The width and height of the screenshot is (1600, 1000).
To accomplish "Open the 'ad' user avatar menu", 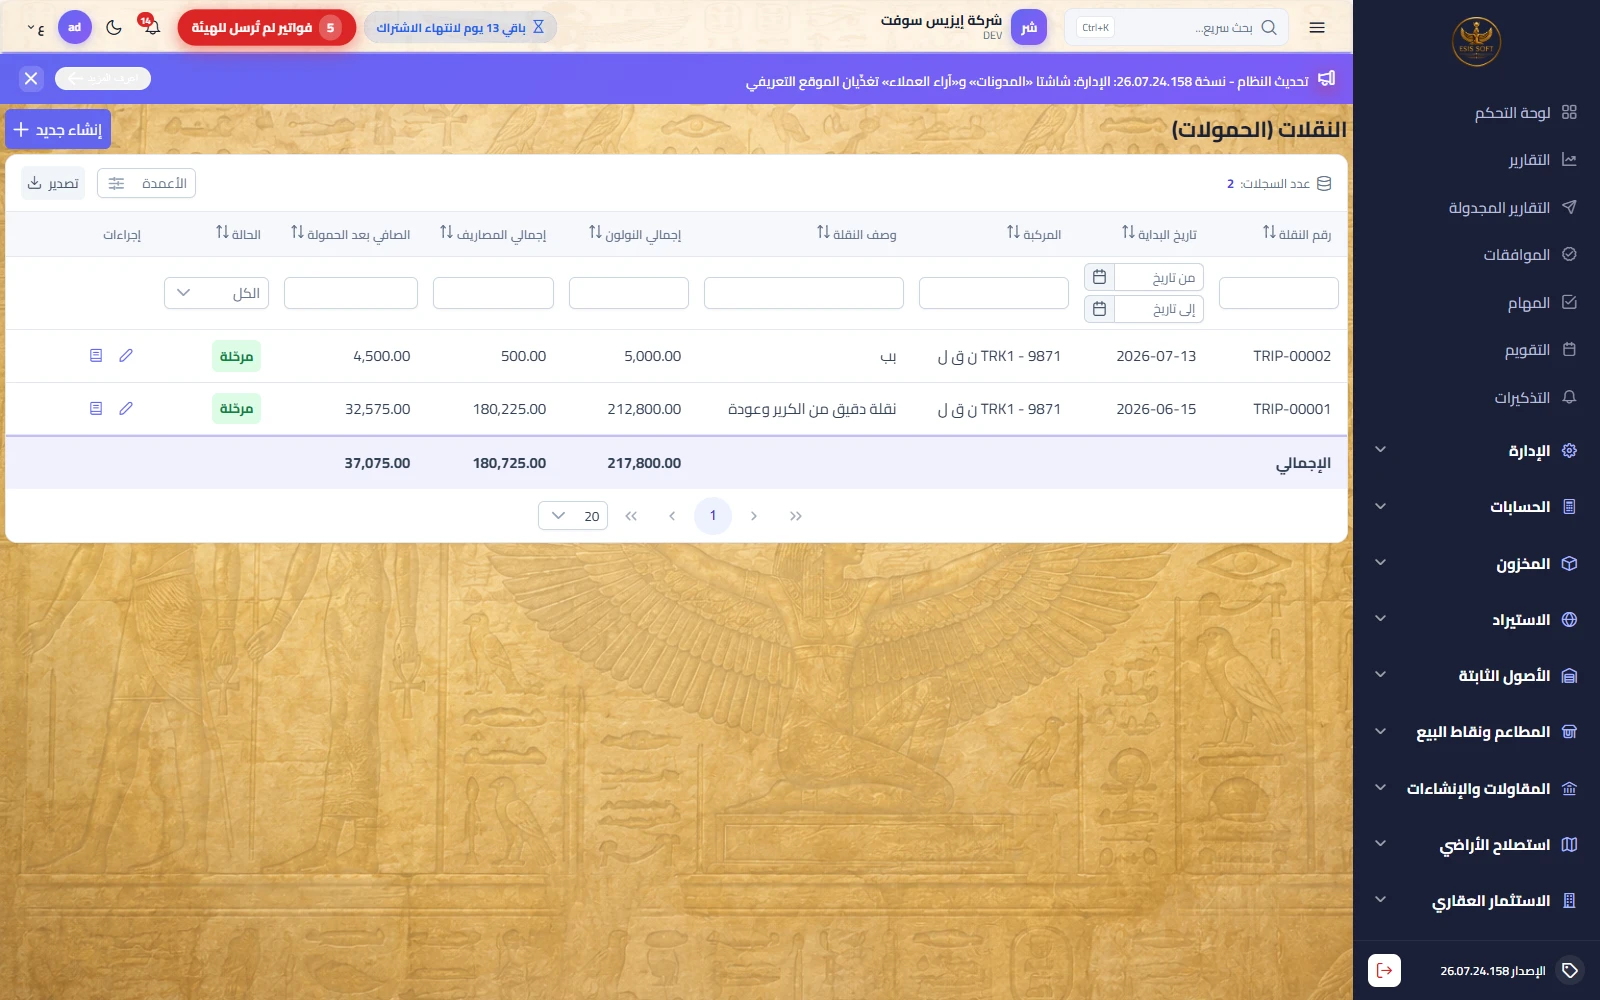I will 75,28.
